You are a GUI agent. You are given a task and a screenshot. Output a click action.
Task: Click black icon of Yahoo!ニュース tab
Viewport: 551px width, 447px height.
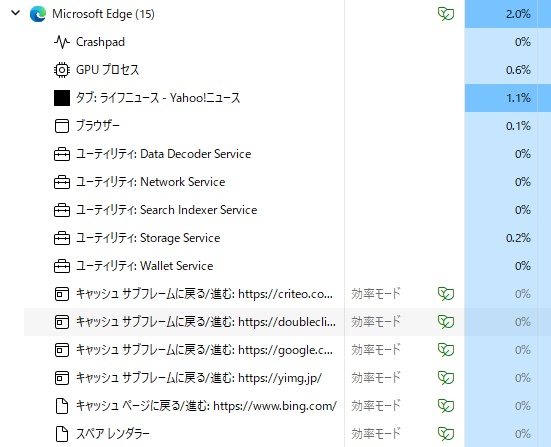pyautogui.click(x=61, y=98)
